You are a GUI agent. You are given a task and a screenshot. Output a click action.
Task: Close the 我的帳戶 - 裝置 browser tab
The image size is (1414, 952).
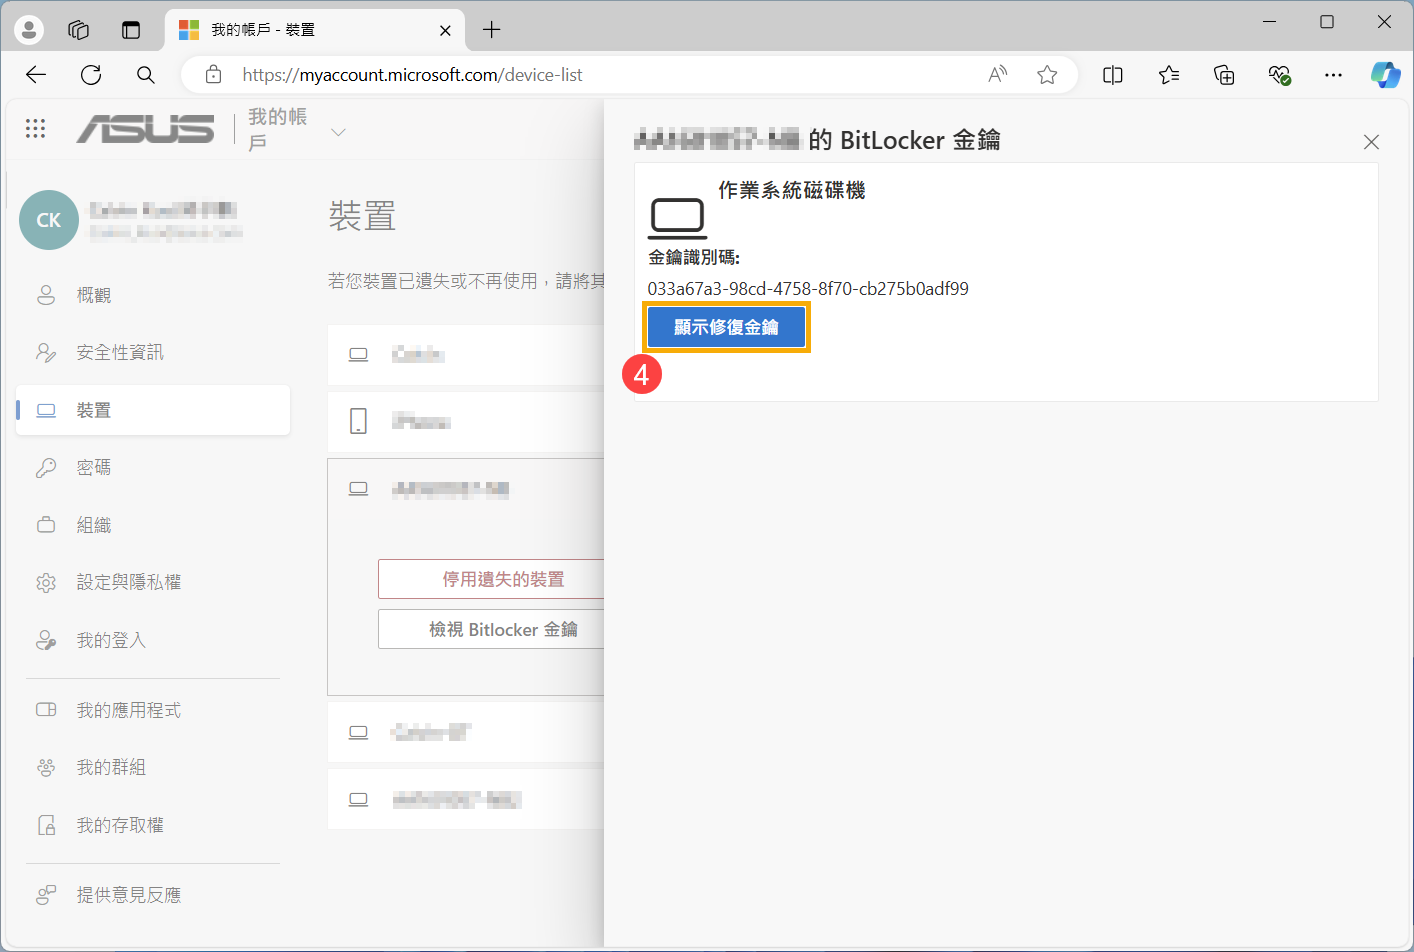pos(445,30)
